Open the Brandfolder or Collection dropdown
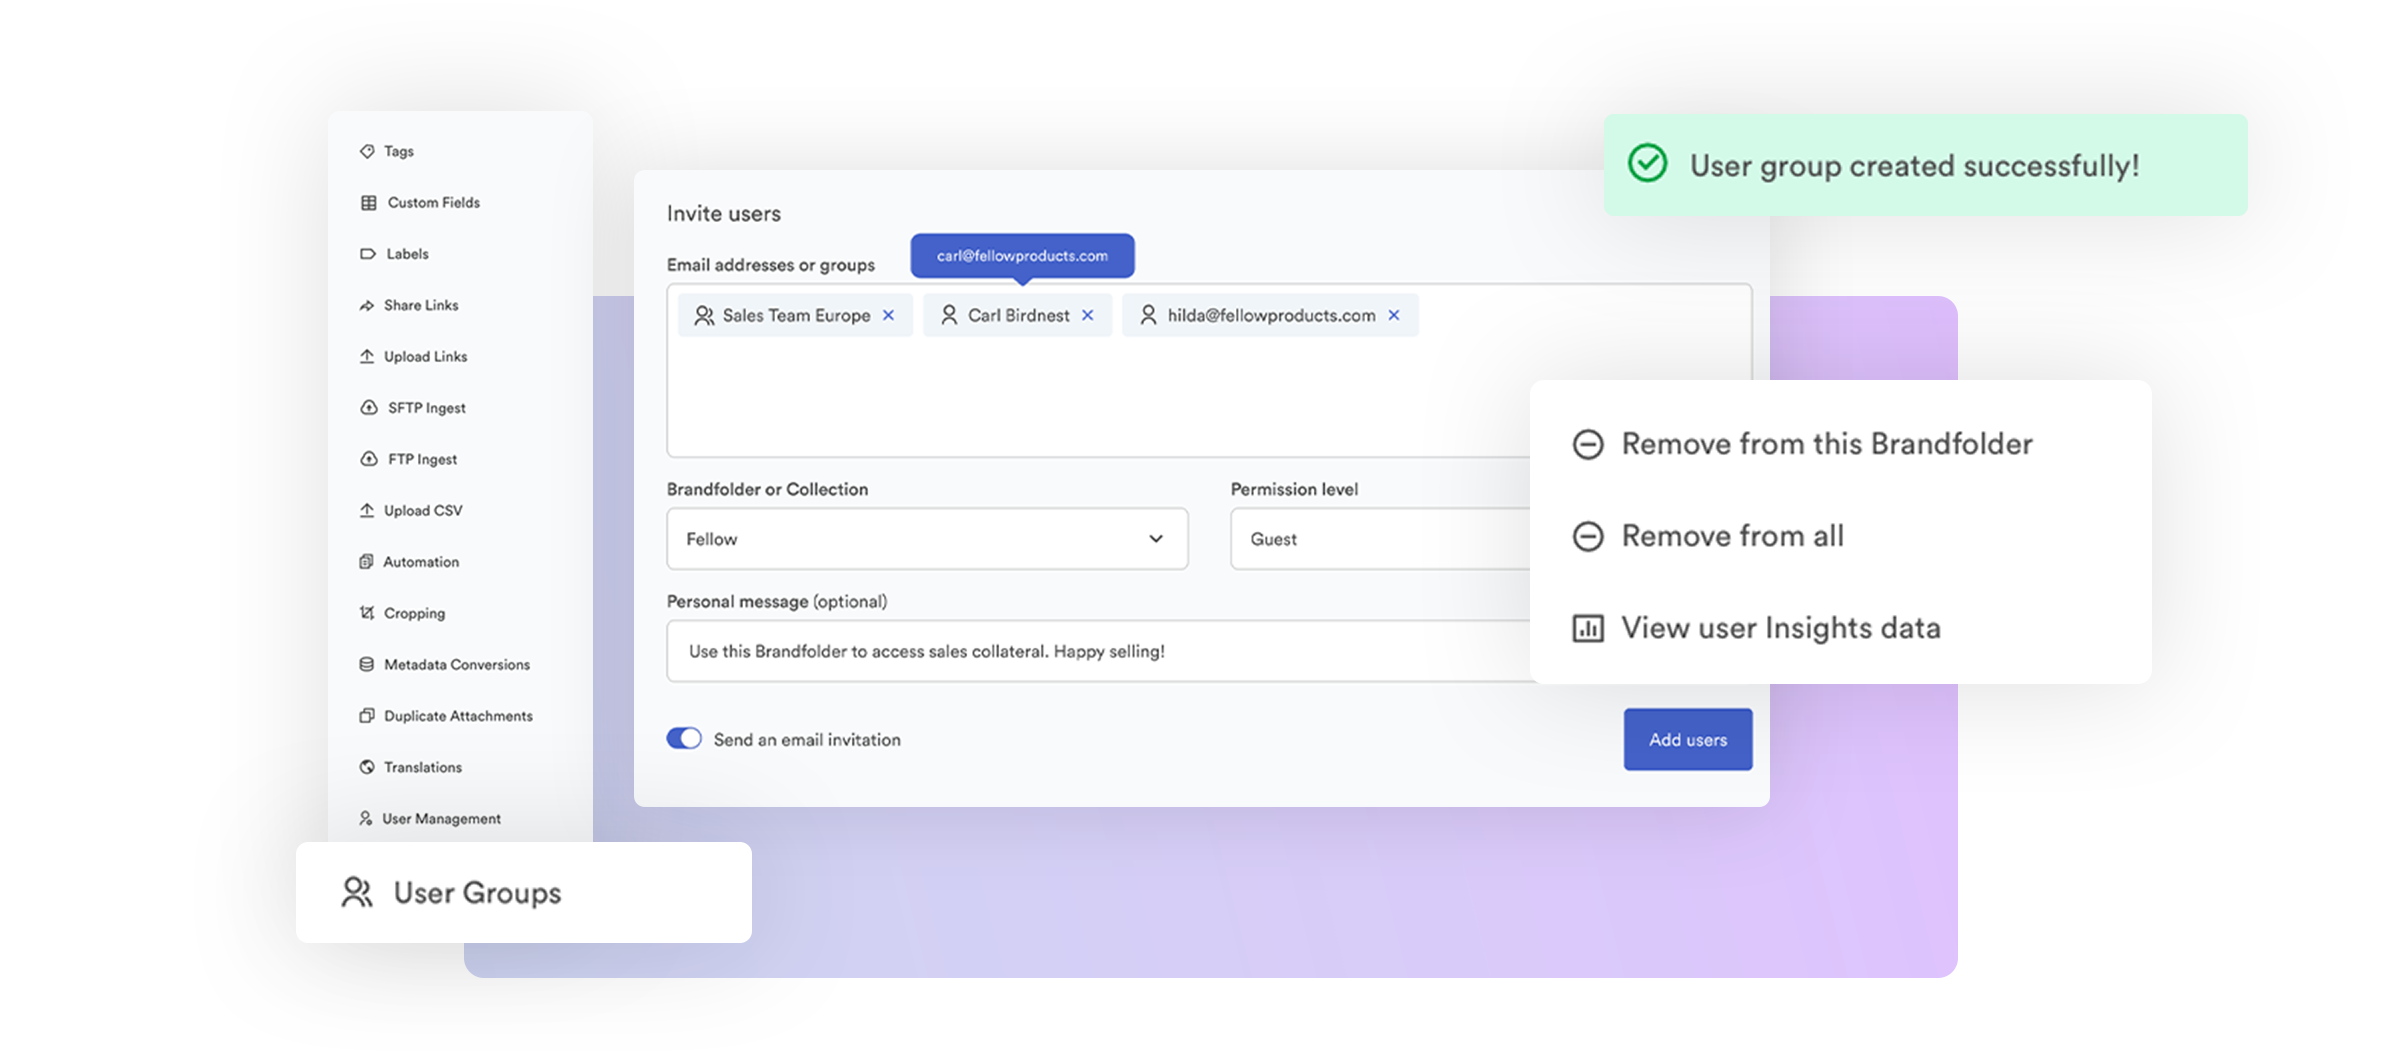 (x=927, y=539)
